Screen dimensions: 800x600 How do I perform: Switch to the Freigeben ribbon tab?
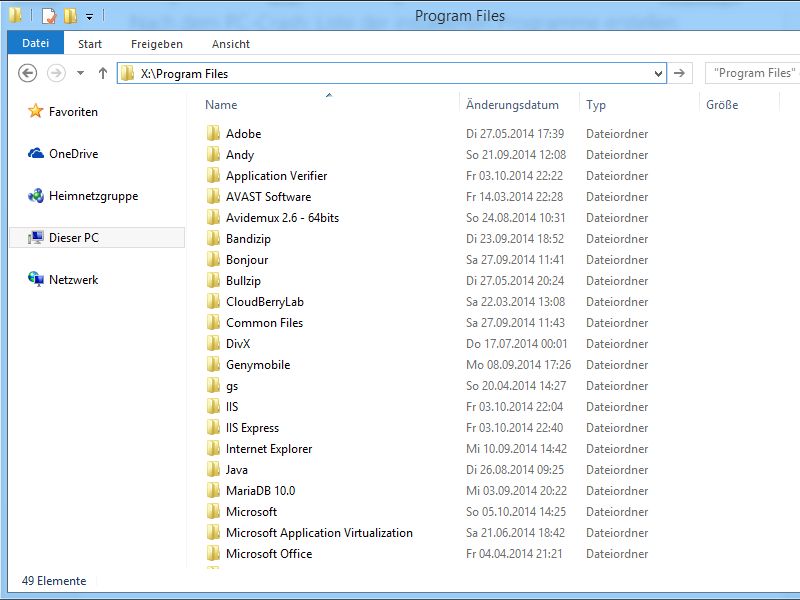click(157, 44)
